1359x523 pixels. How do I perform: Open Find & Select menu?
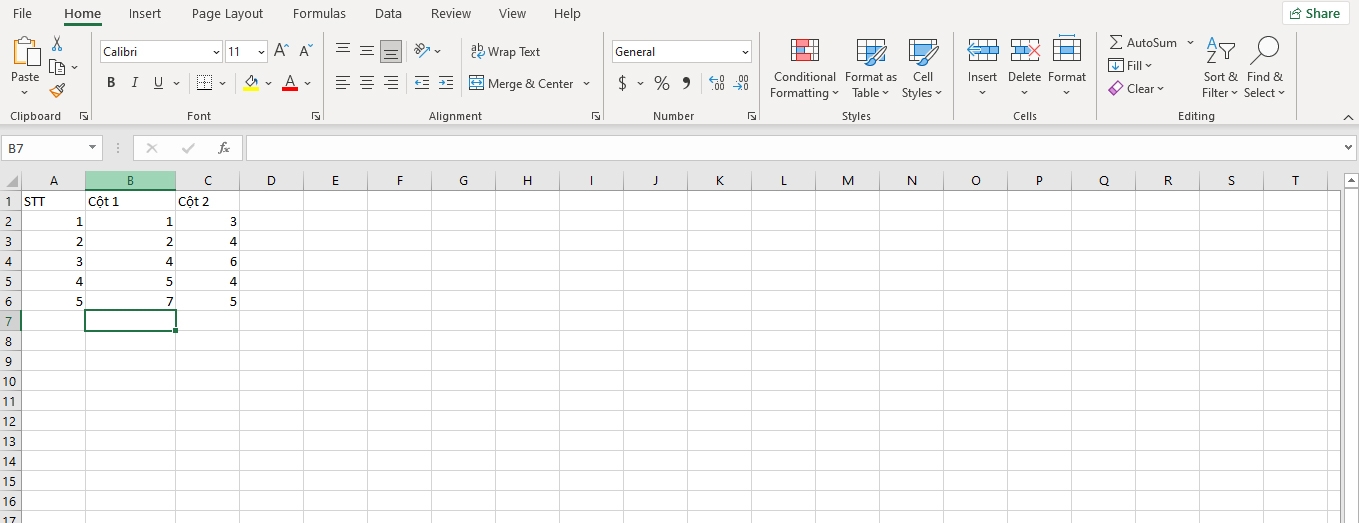(1265, 69)
